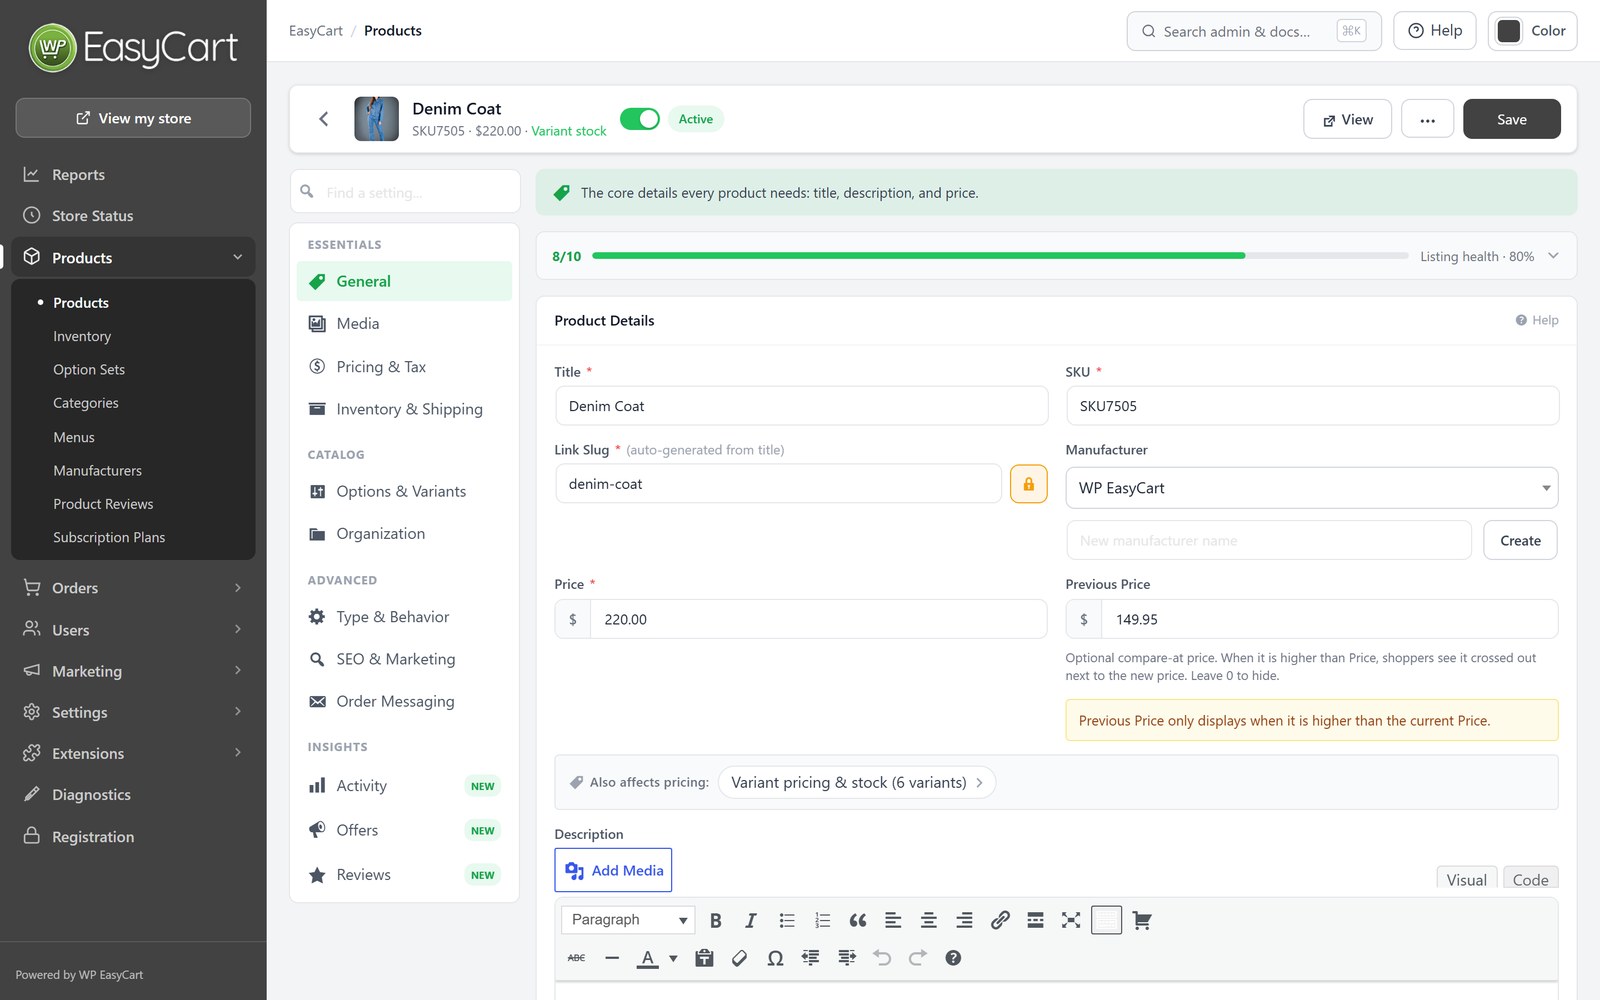This screenshot has height=1000, width=1600.
Task: Open the Media settings section
Action: [404, 324]
